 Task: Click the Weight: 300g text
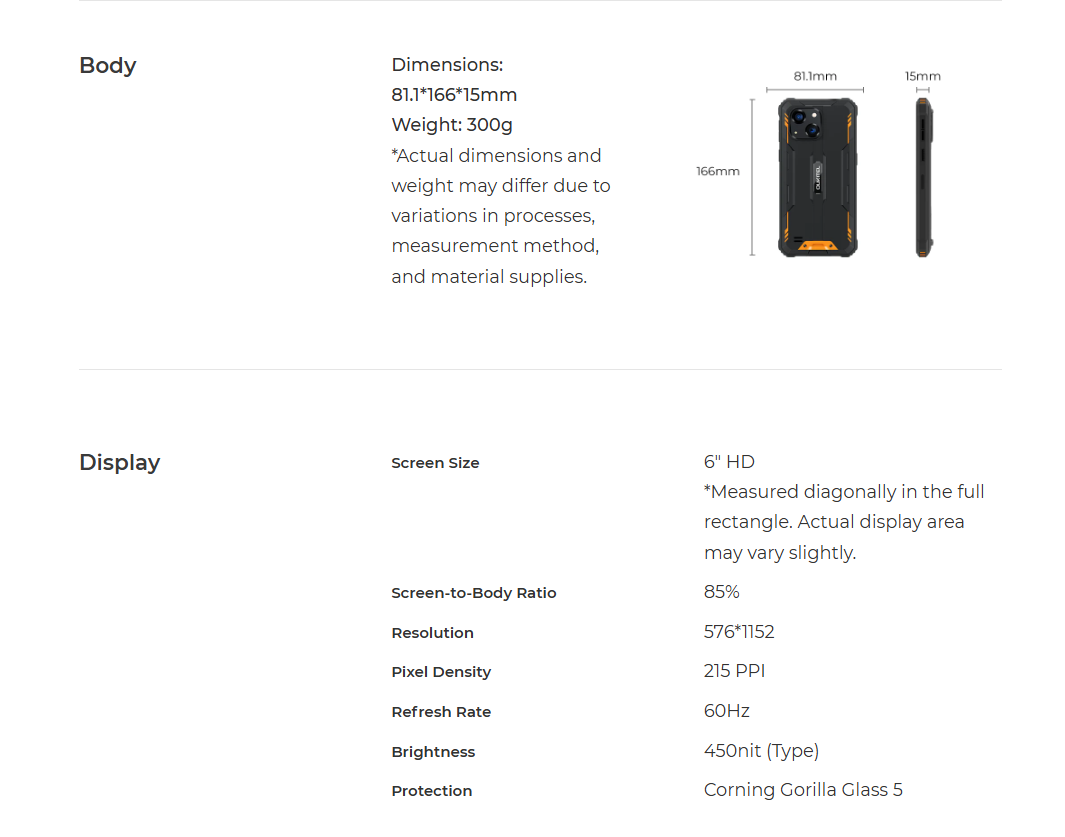pyautogui.click(x=452, y=125)
